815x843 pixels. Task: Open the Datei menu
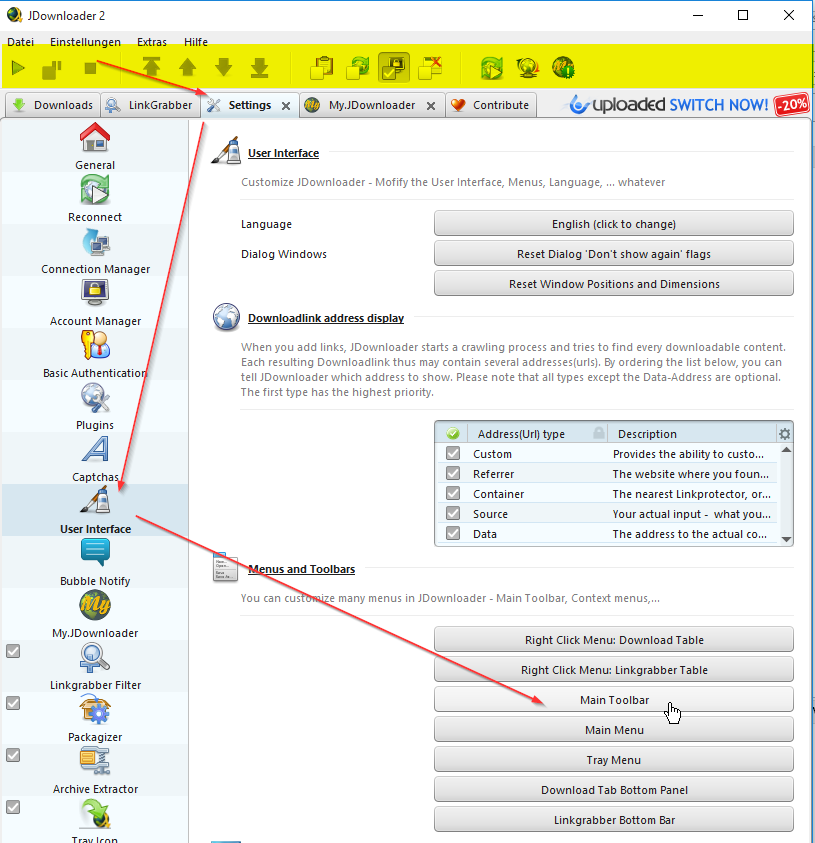pos(20,42)
